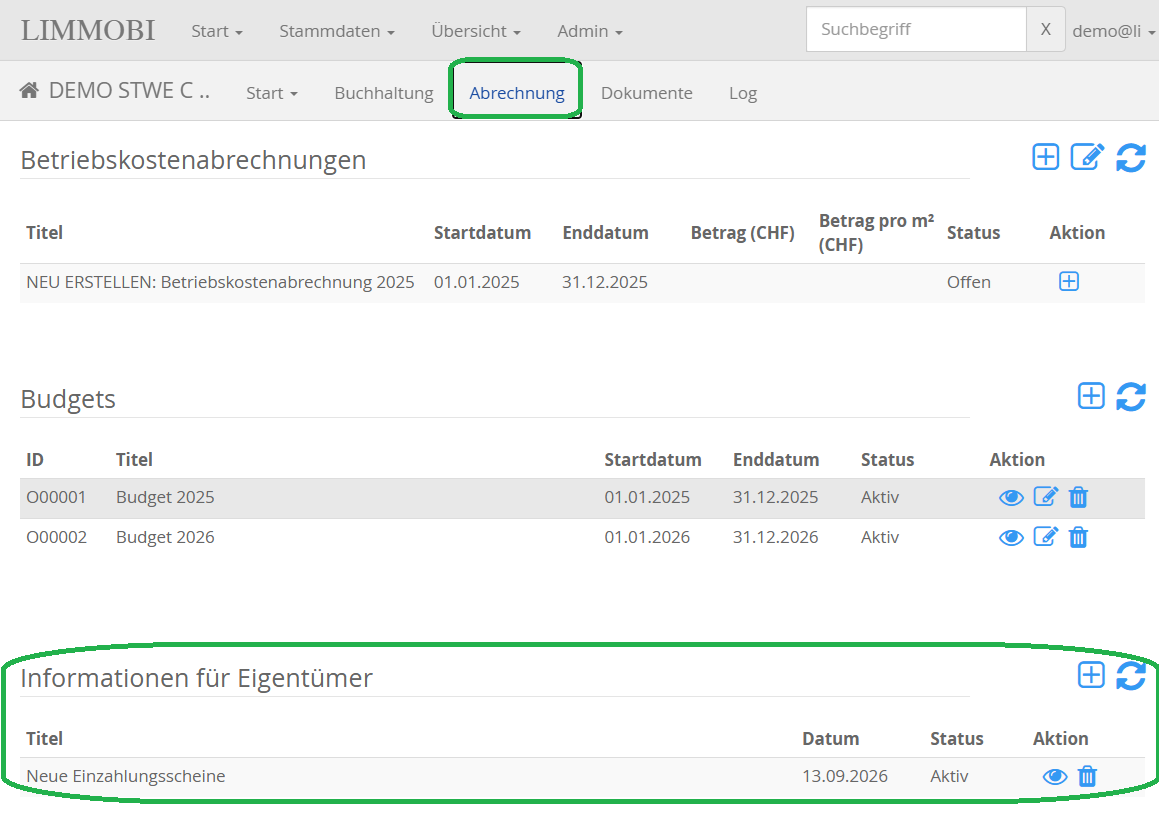Click the home icon next to DEMO STWE
The image size is (1159, 829).
pos(30,91)
